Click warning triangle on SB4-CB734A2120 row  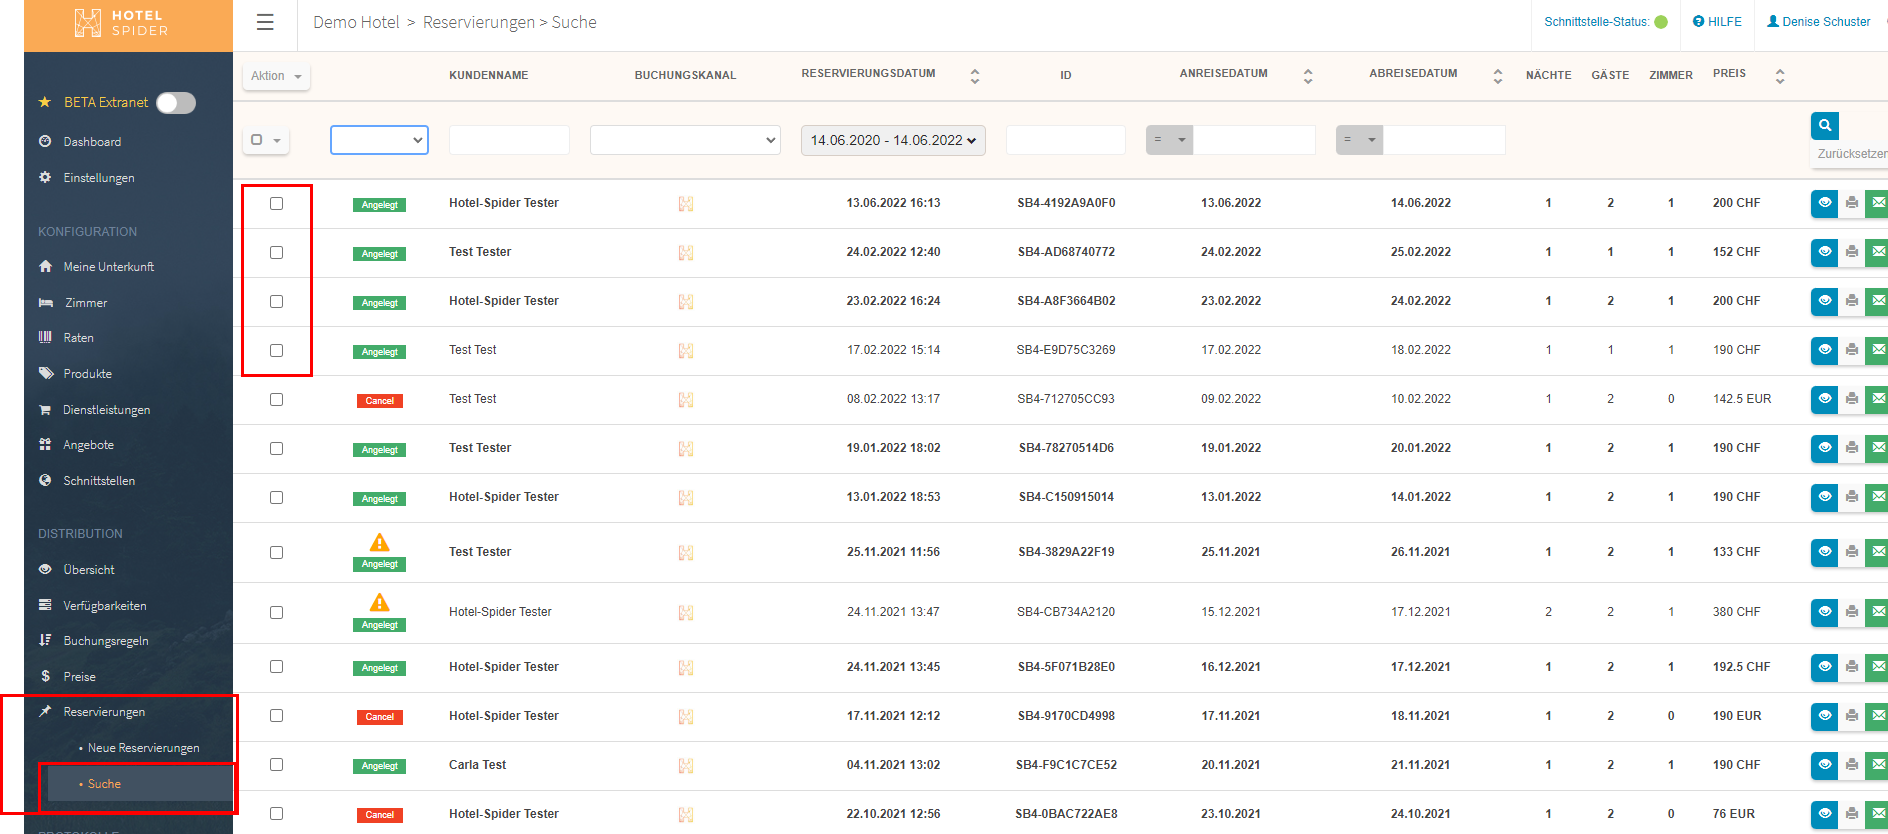[x=379, y=602]
